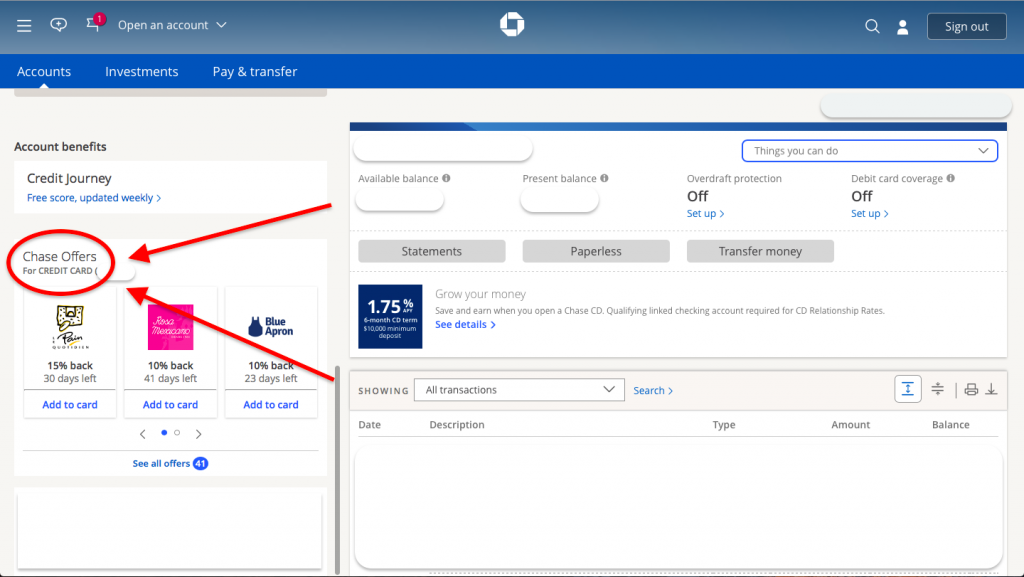Click the Chase logo in the header

click(x=512, y=25)
